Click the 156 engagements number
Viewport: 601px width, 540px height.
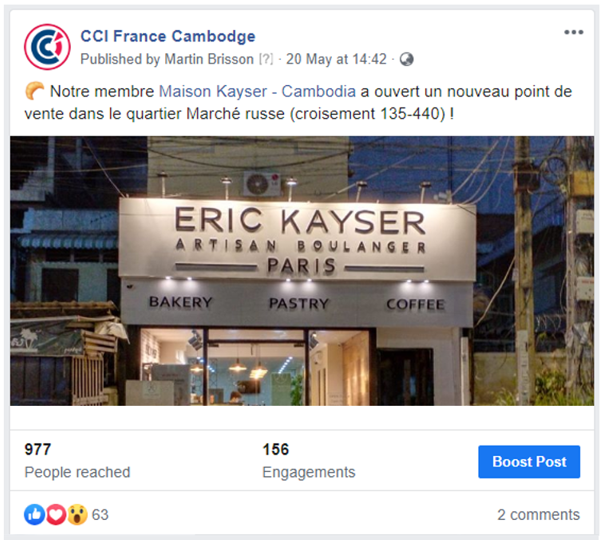click(276, 449)
